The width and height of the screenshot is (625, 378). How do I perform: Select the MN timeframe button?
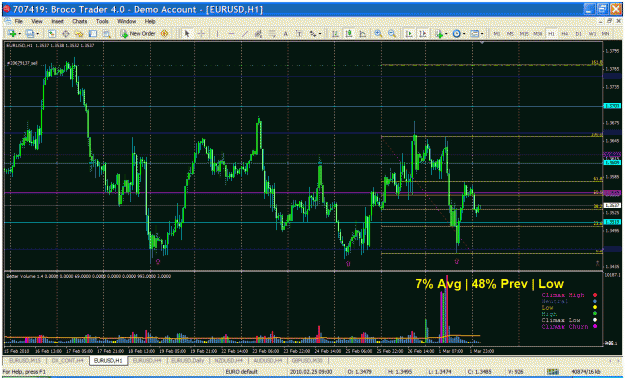[605, 34]
